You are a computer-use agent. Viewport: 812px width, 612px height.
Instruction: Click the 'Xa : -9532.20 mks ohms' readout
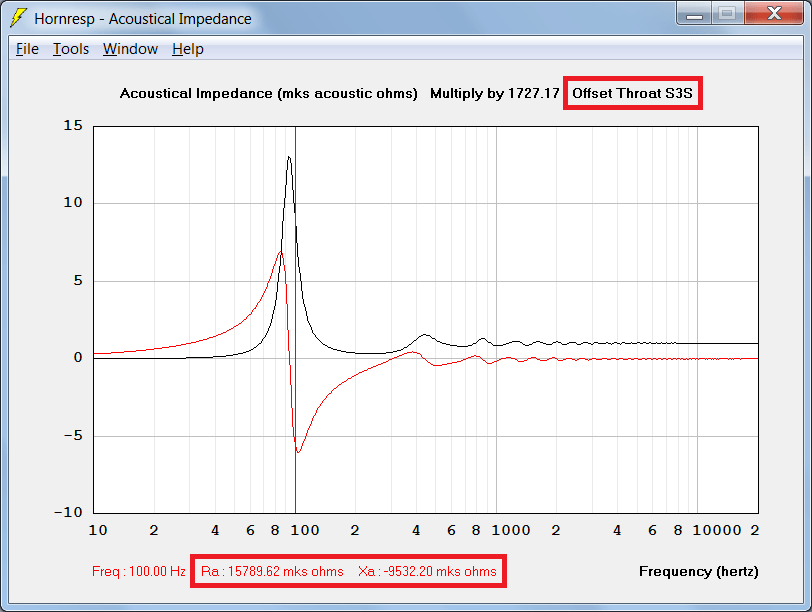coord(427,572)
